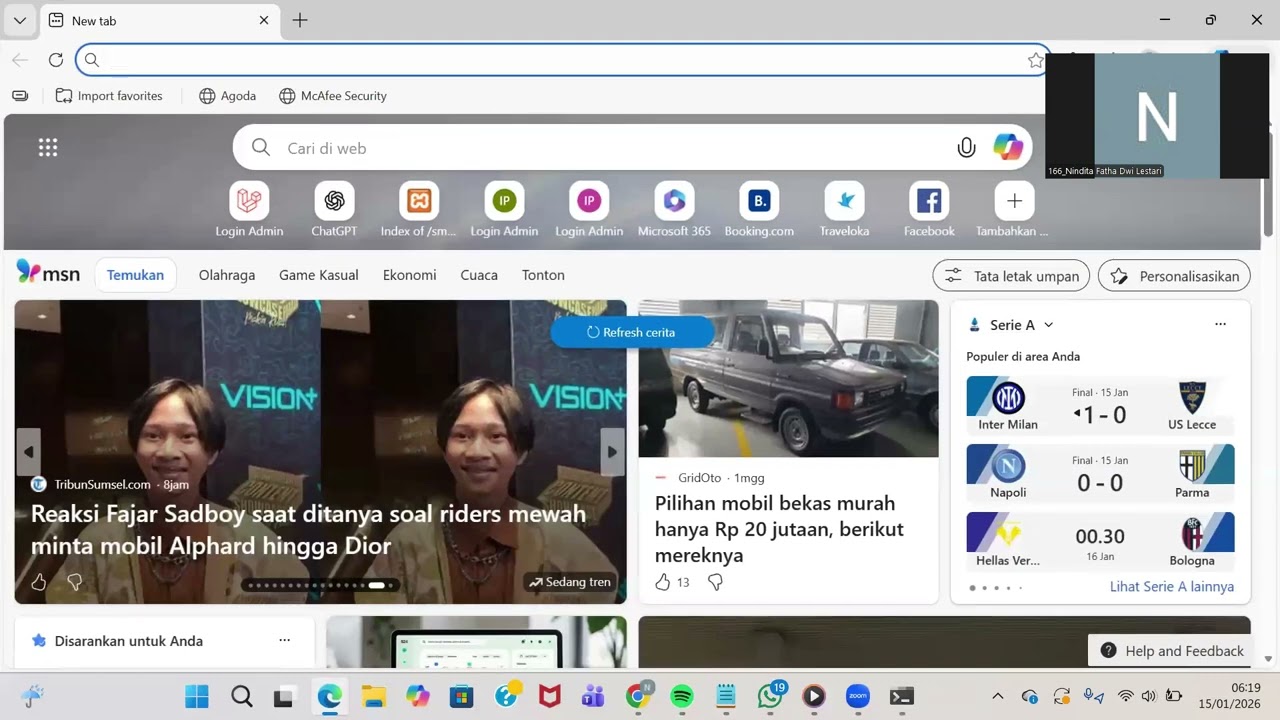The height and width of the screenshot is (720, 1280).
Task: Open the Traveloka quick link
Action: click(x=844, y=211)
